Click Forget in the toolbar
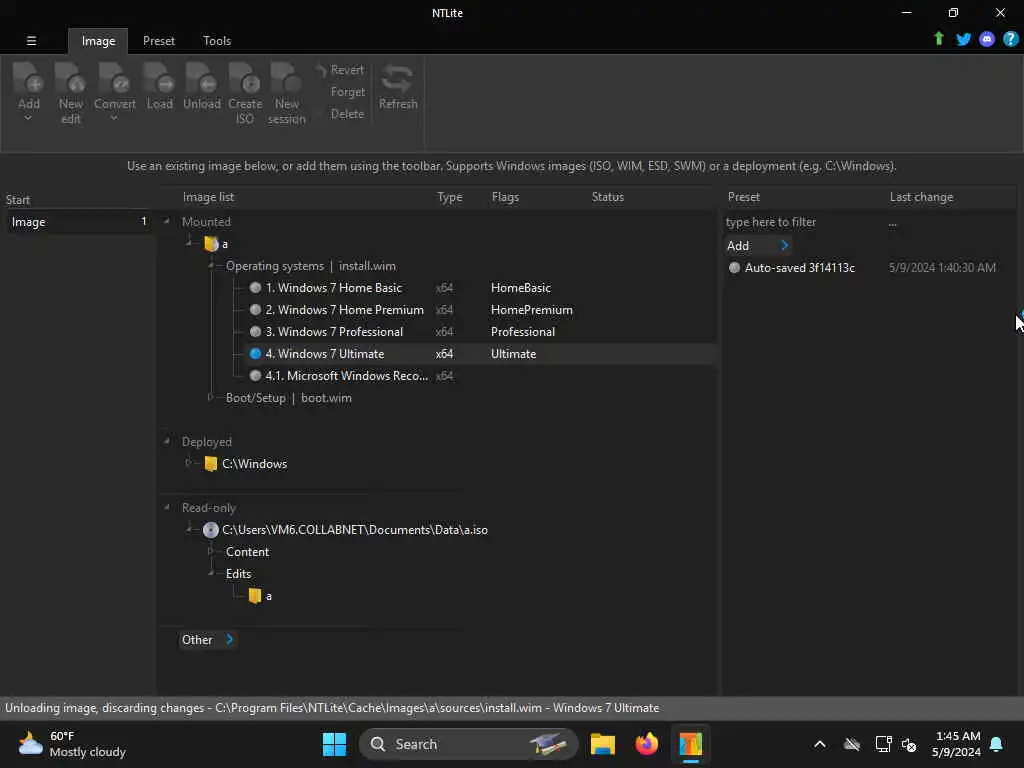The image size is (1024, 768). tap(347, 92)
